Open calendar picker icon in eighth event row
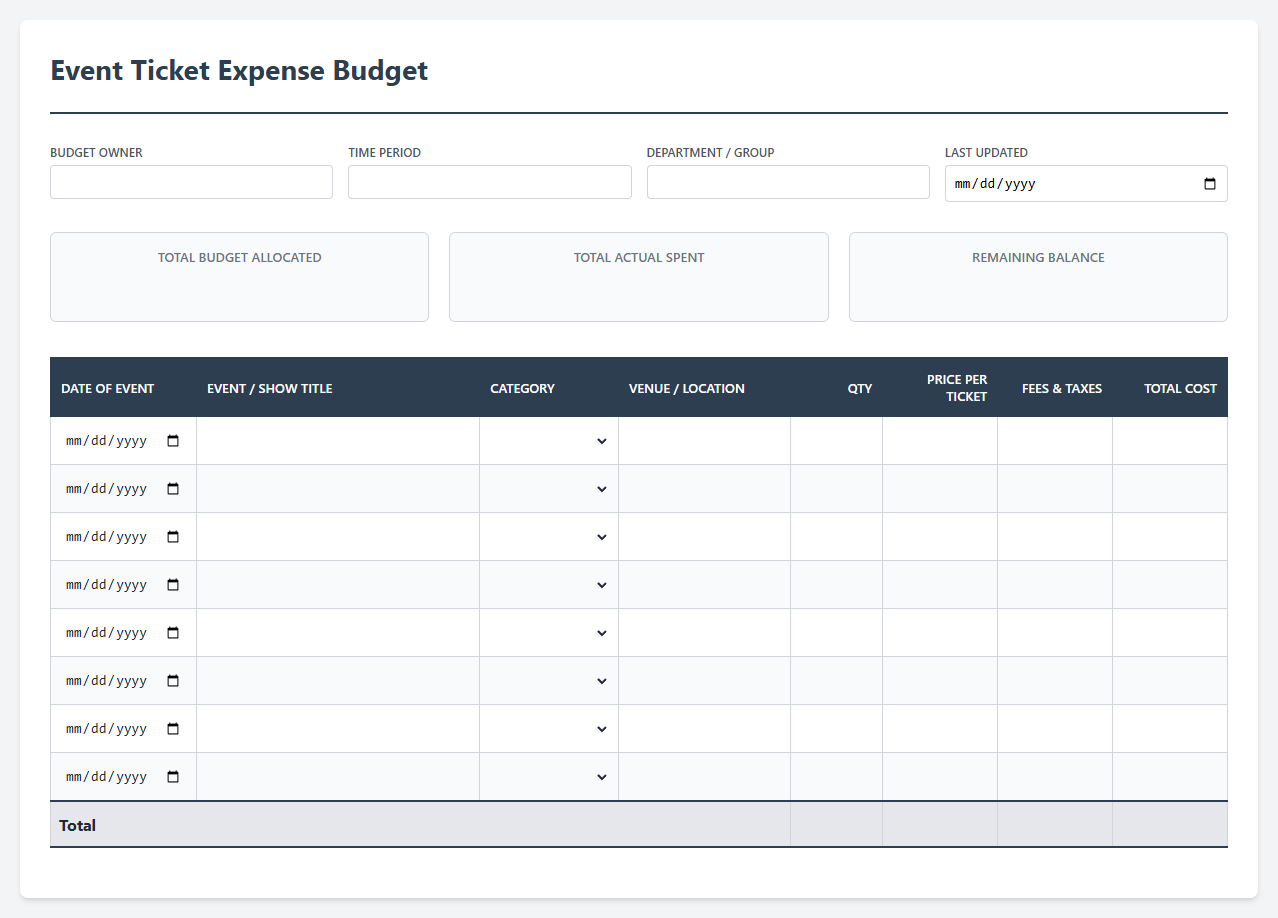This screenshot has height=918, width=1278. [x=173, y=777]
